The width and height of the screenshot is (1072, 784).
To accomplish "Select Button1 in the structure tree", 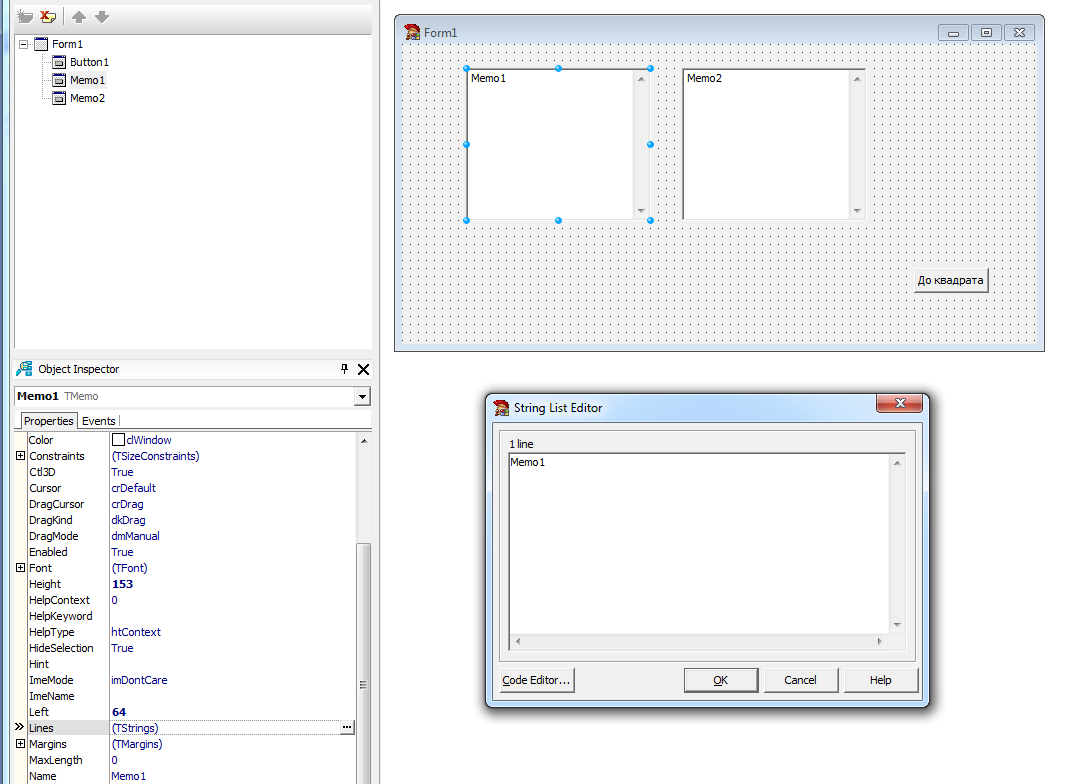I will [89, 62].
